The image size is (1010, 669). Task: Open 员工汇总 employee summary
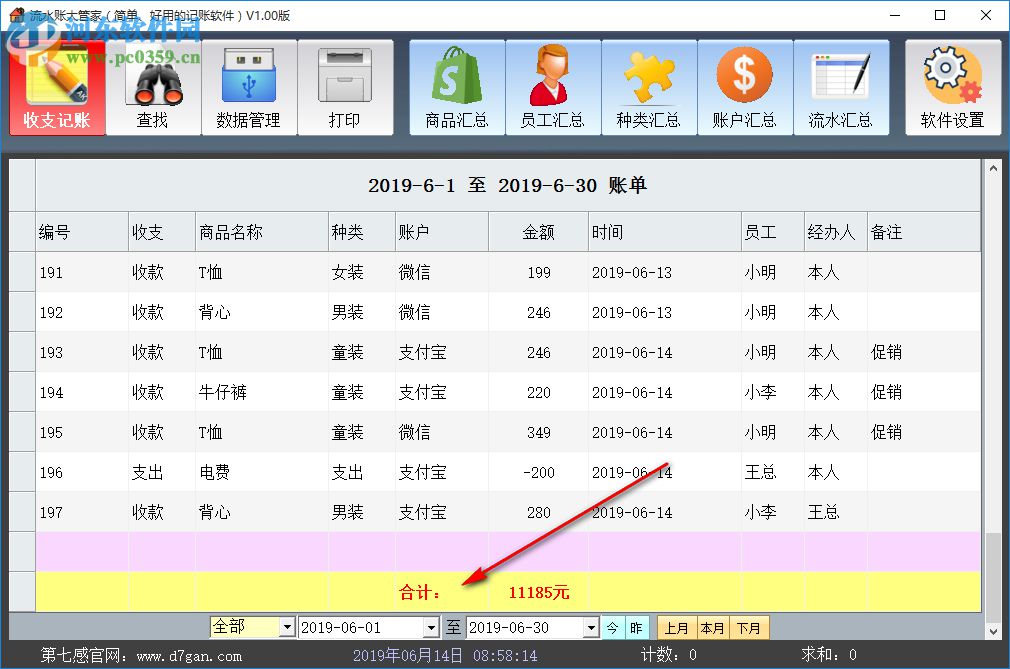(x=553, y=88)
